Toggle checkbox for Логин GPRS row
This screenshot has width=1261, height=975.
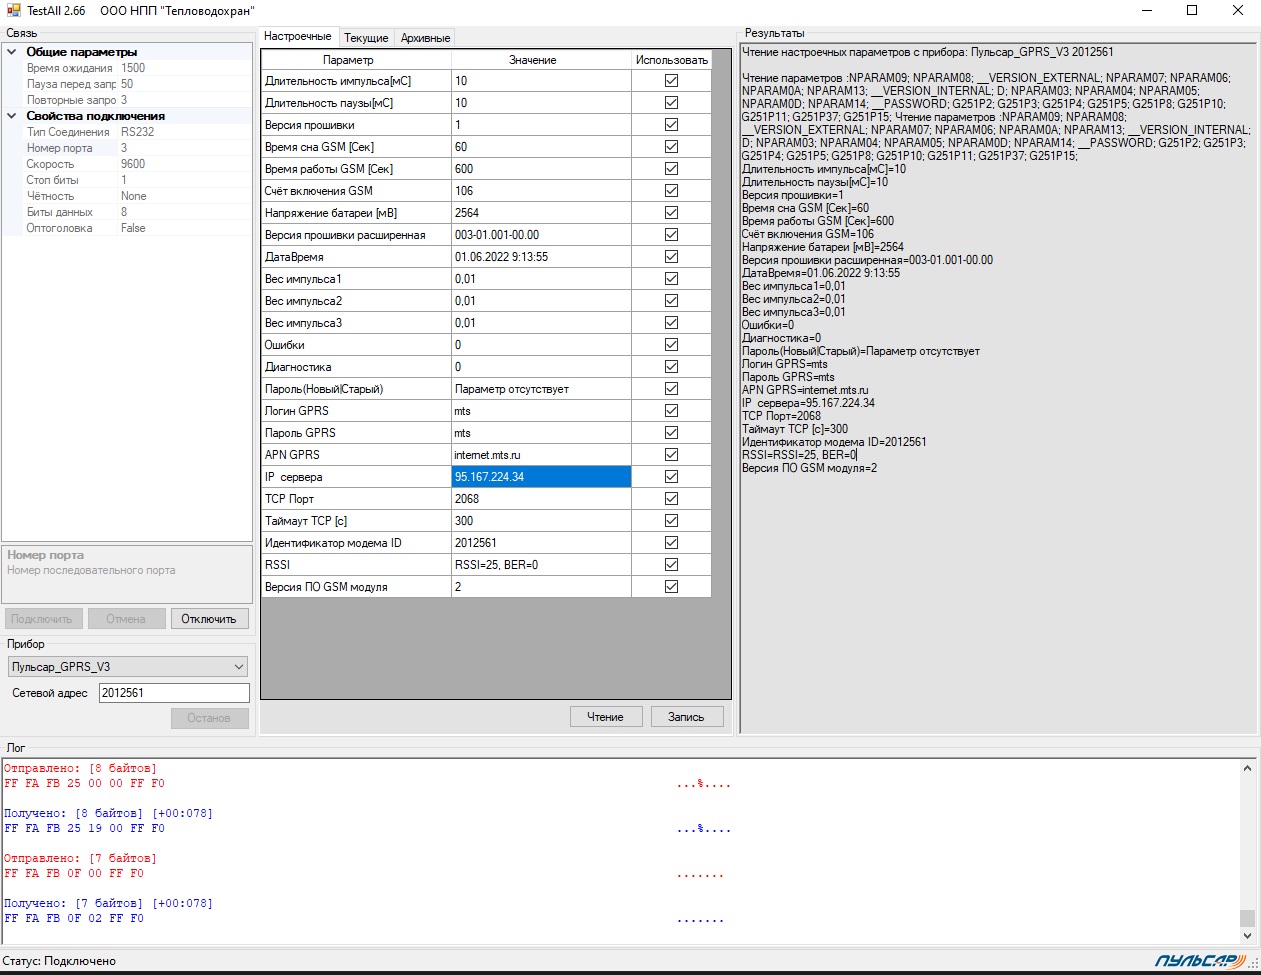coord(671,411)
